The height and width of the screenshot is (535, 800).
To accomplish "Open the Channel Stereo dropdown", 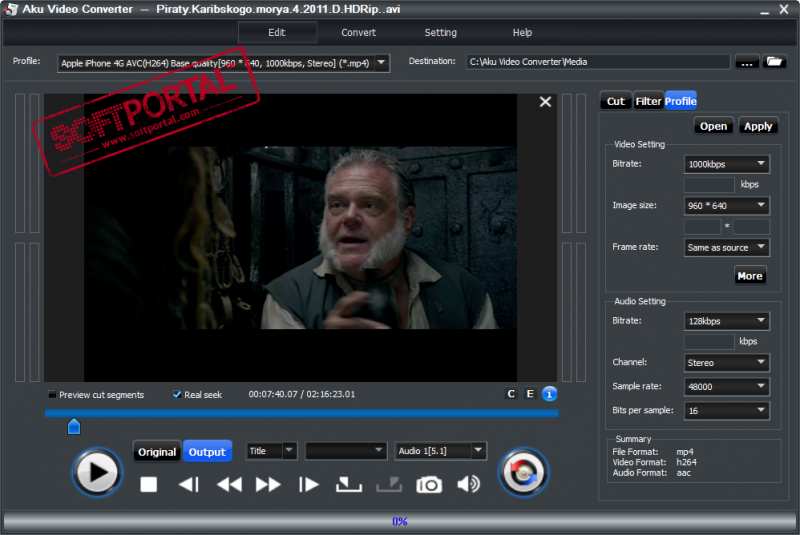I will [726, 363].
